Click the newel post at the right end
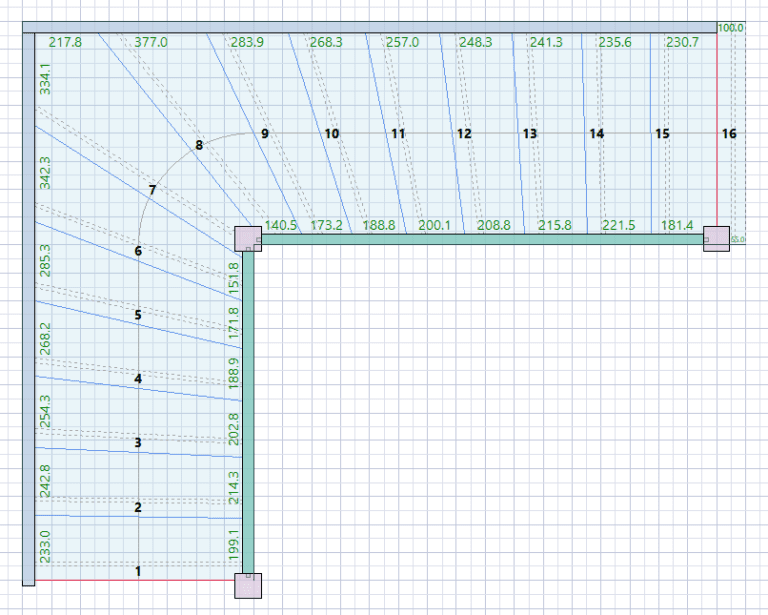768x615 pixels. [716, 239]
